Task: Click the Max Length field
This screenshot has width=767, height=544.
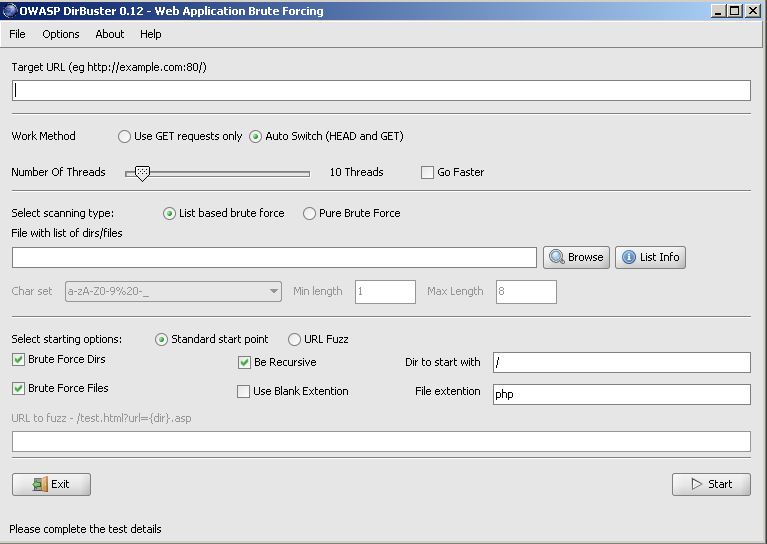Action: point(526,292)
